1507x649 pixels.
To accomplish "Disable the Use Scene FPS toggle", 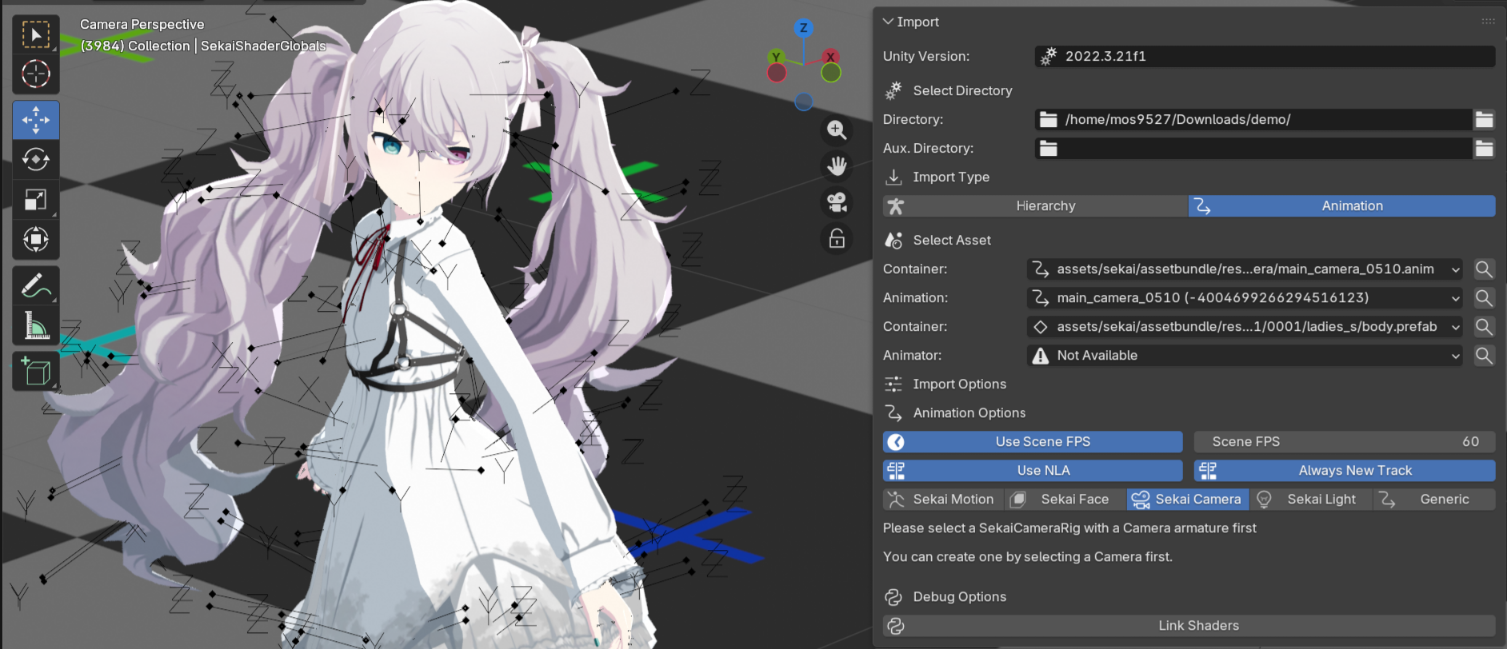I will tap(1032, 441).
